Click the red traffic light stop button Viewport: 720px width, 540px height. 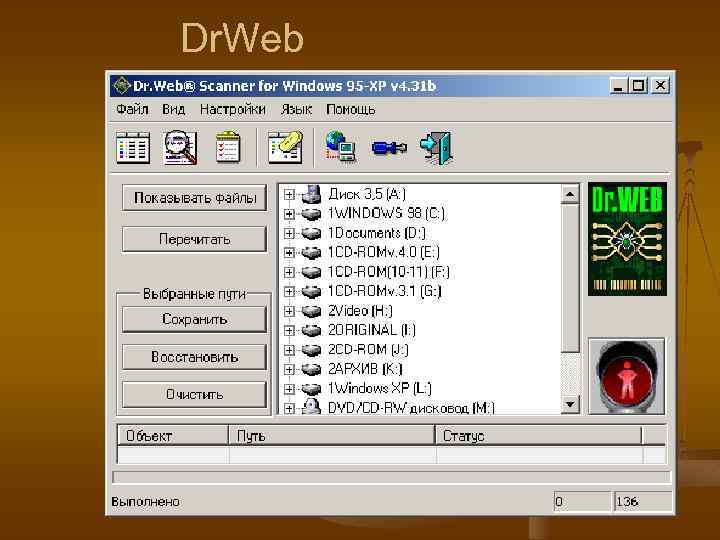tap(627, 377)
